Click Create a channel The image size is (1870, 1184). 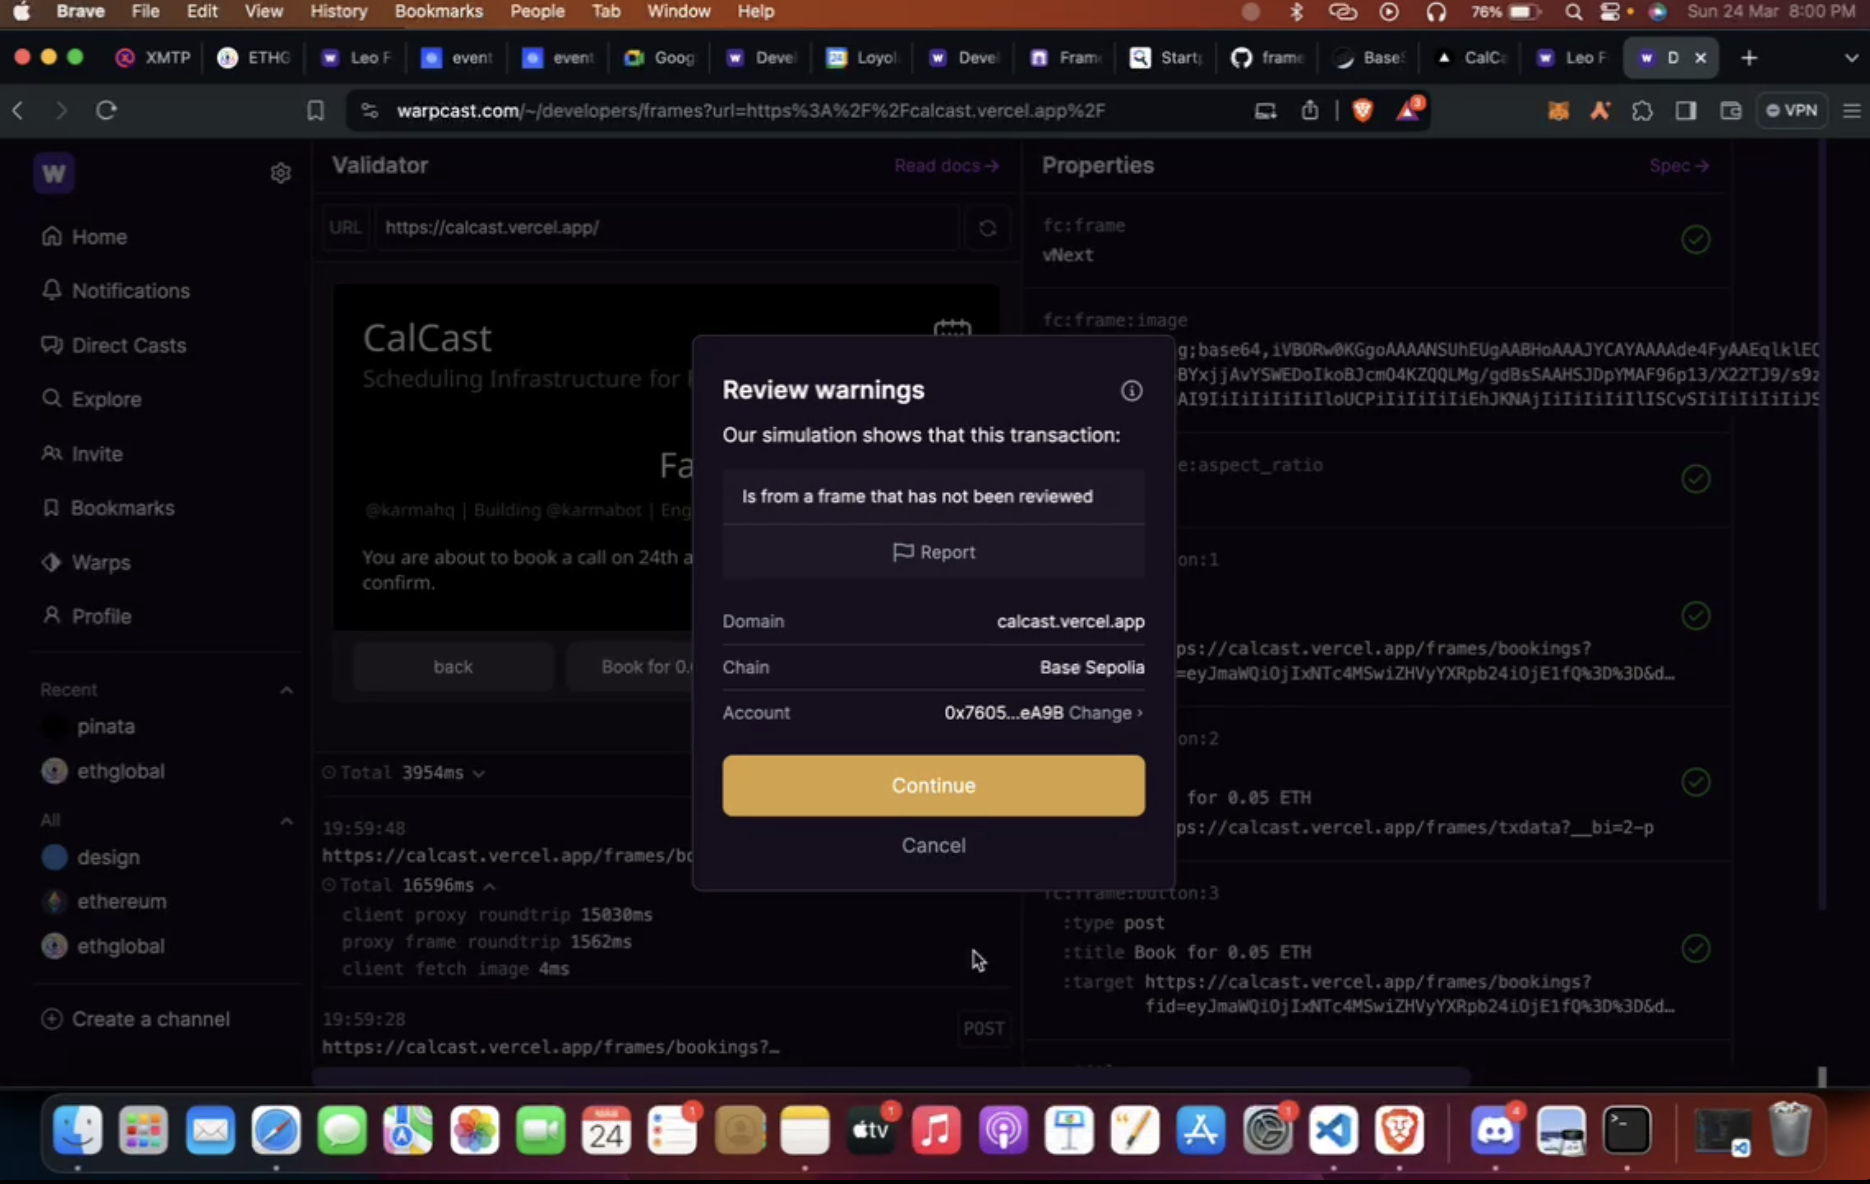click(136, 1019)
